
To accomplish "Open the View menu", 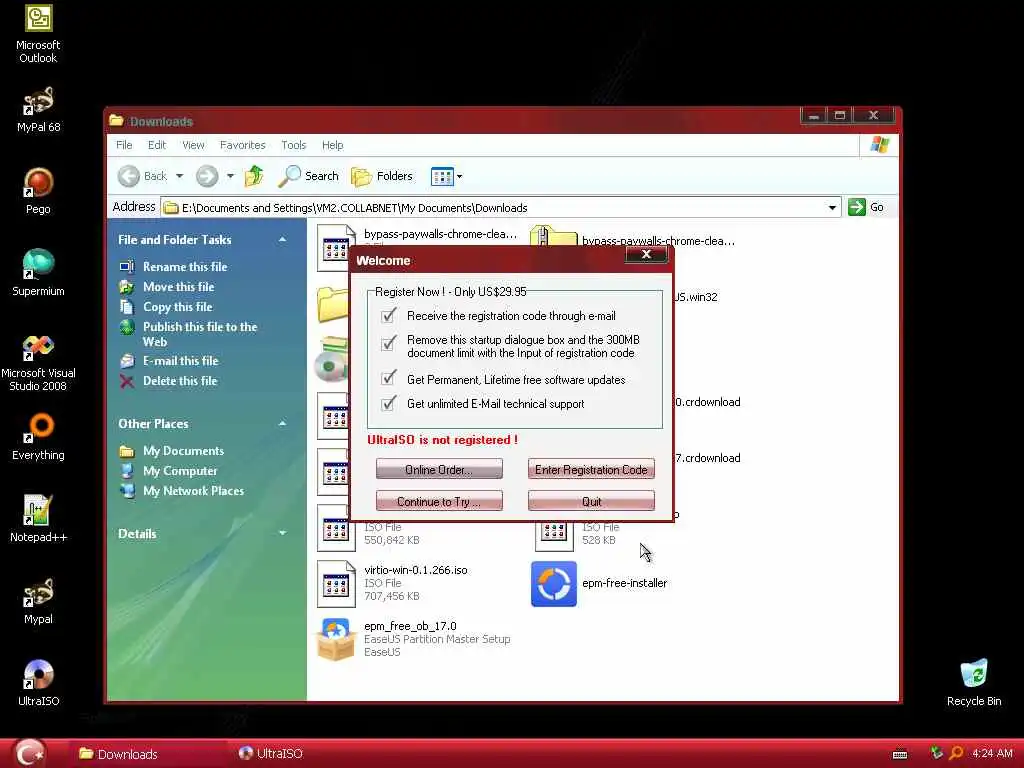I will click(x=193, y=145).
